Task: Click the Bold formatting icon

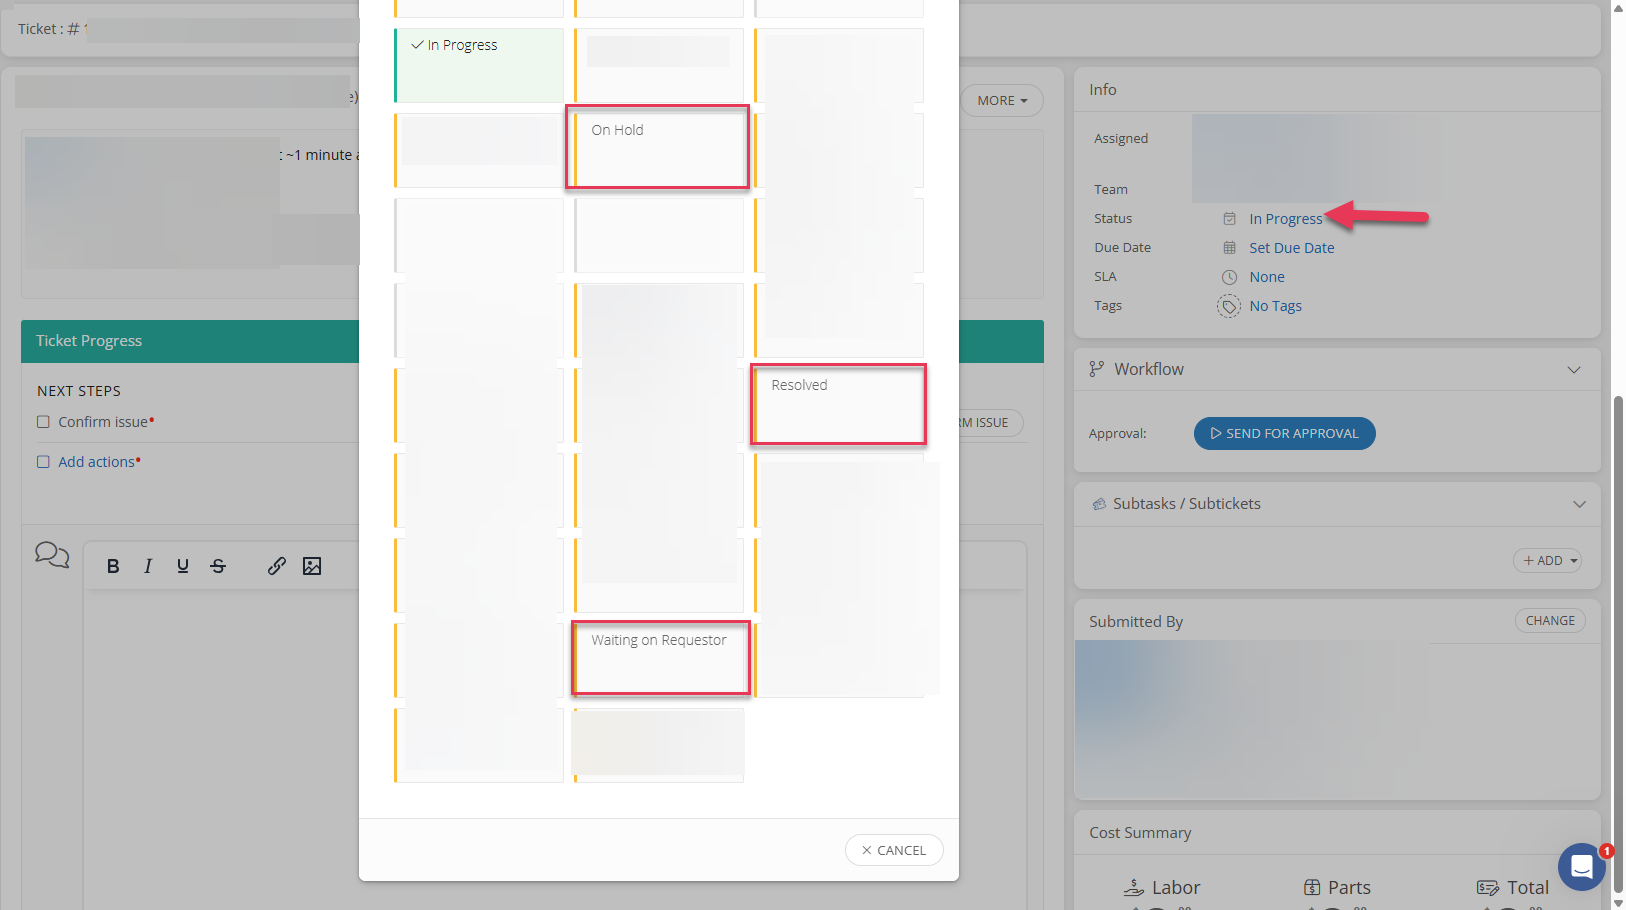Action: (113, 566)
